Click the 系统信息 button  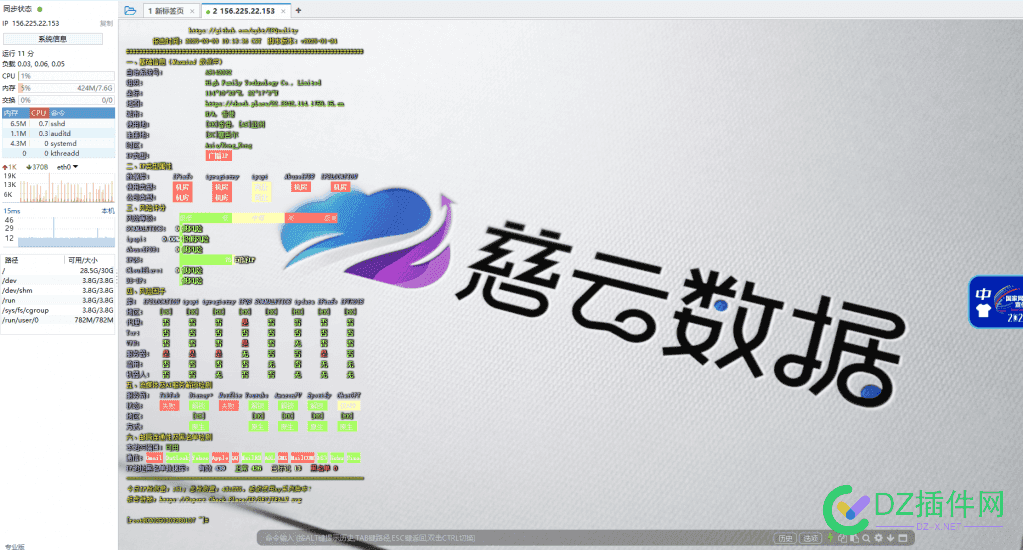[53, 38]
